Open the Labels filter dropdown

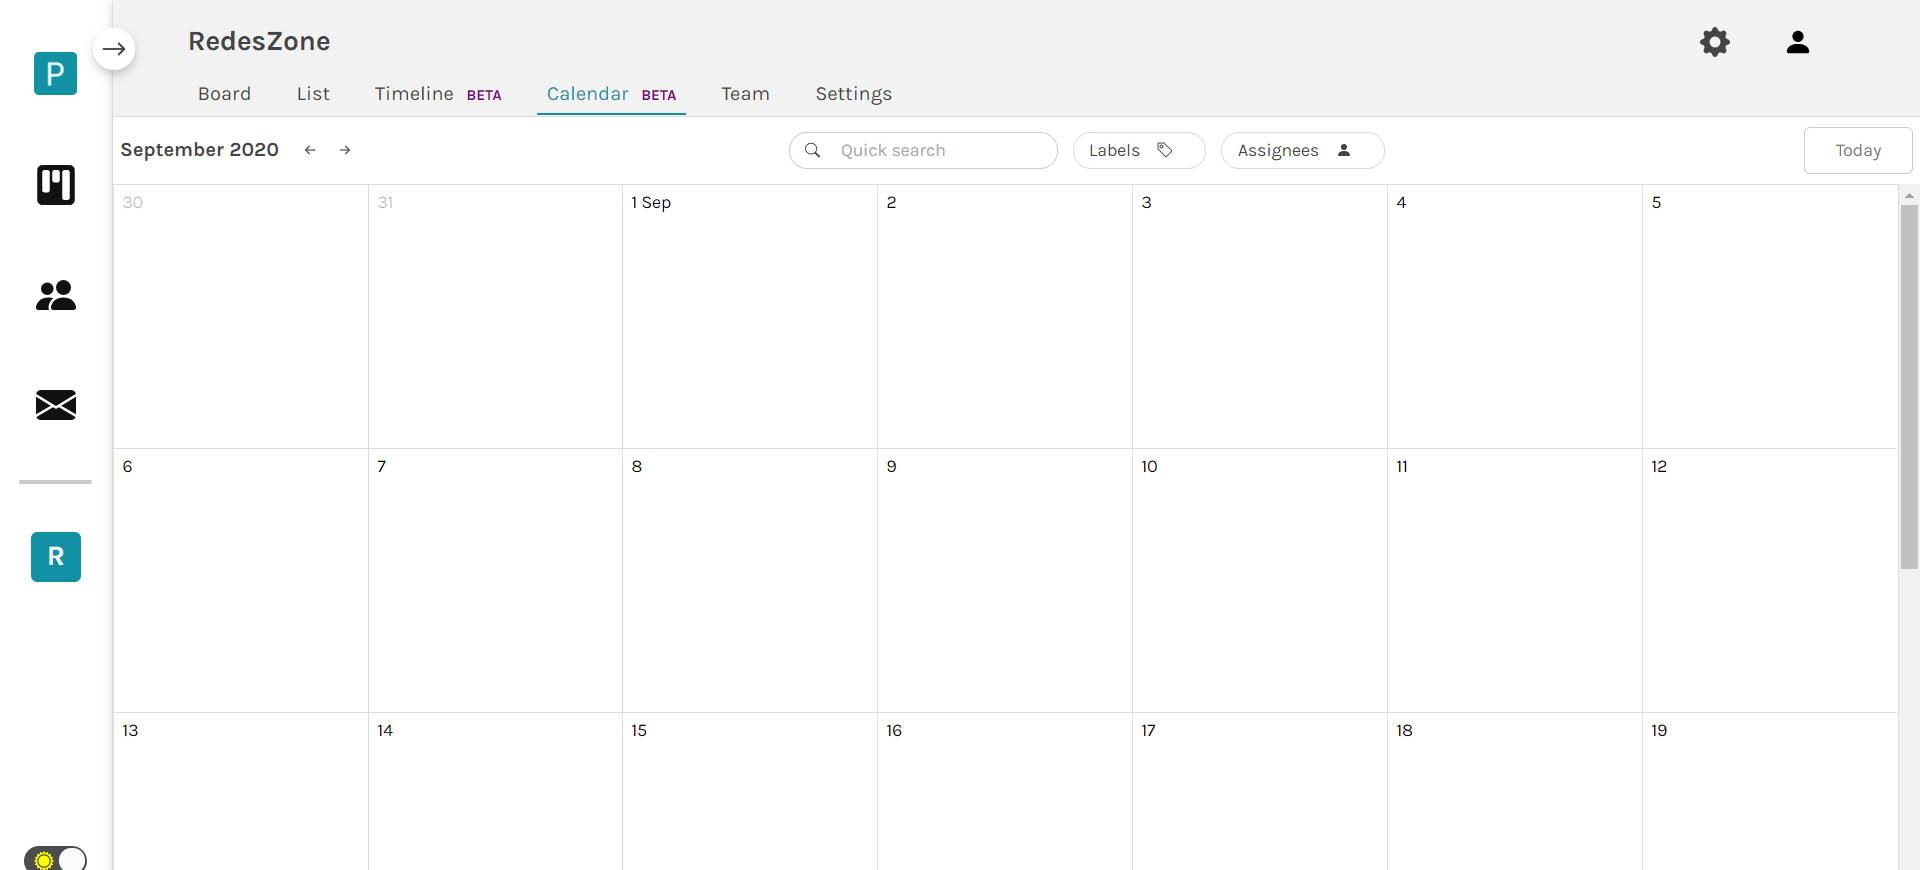pos(1138,150)
